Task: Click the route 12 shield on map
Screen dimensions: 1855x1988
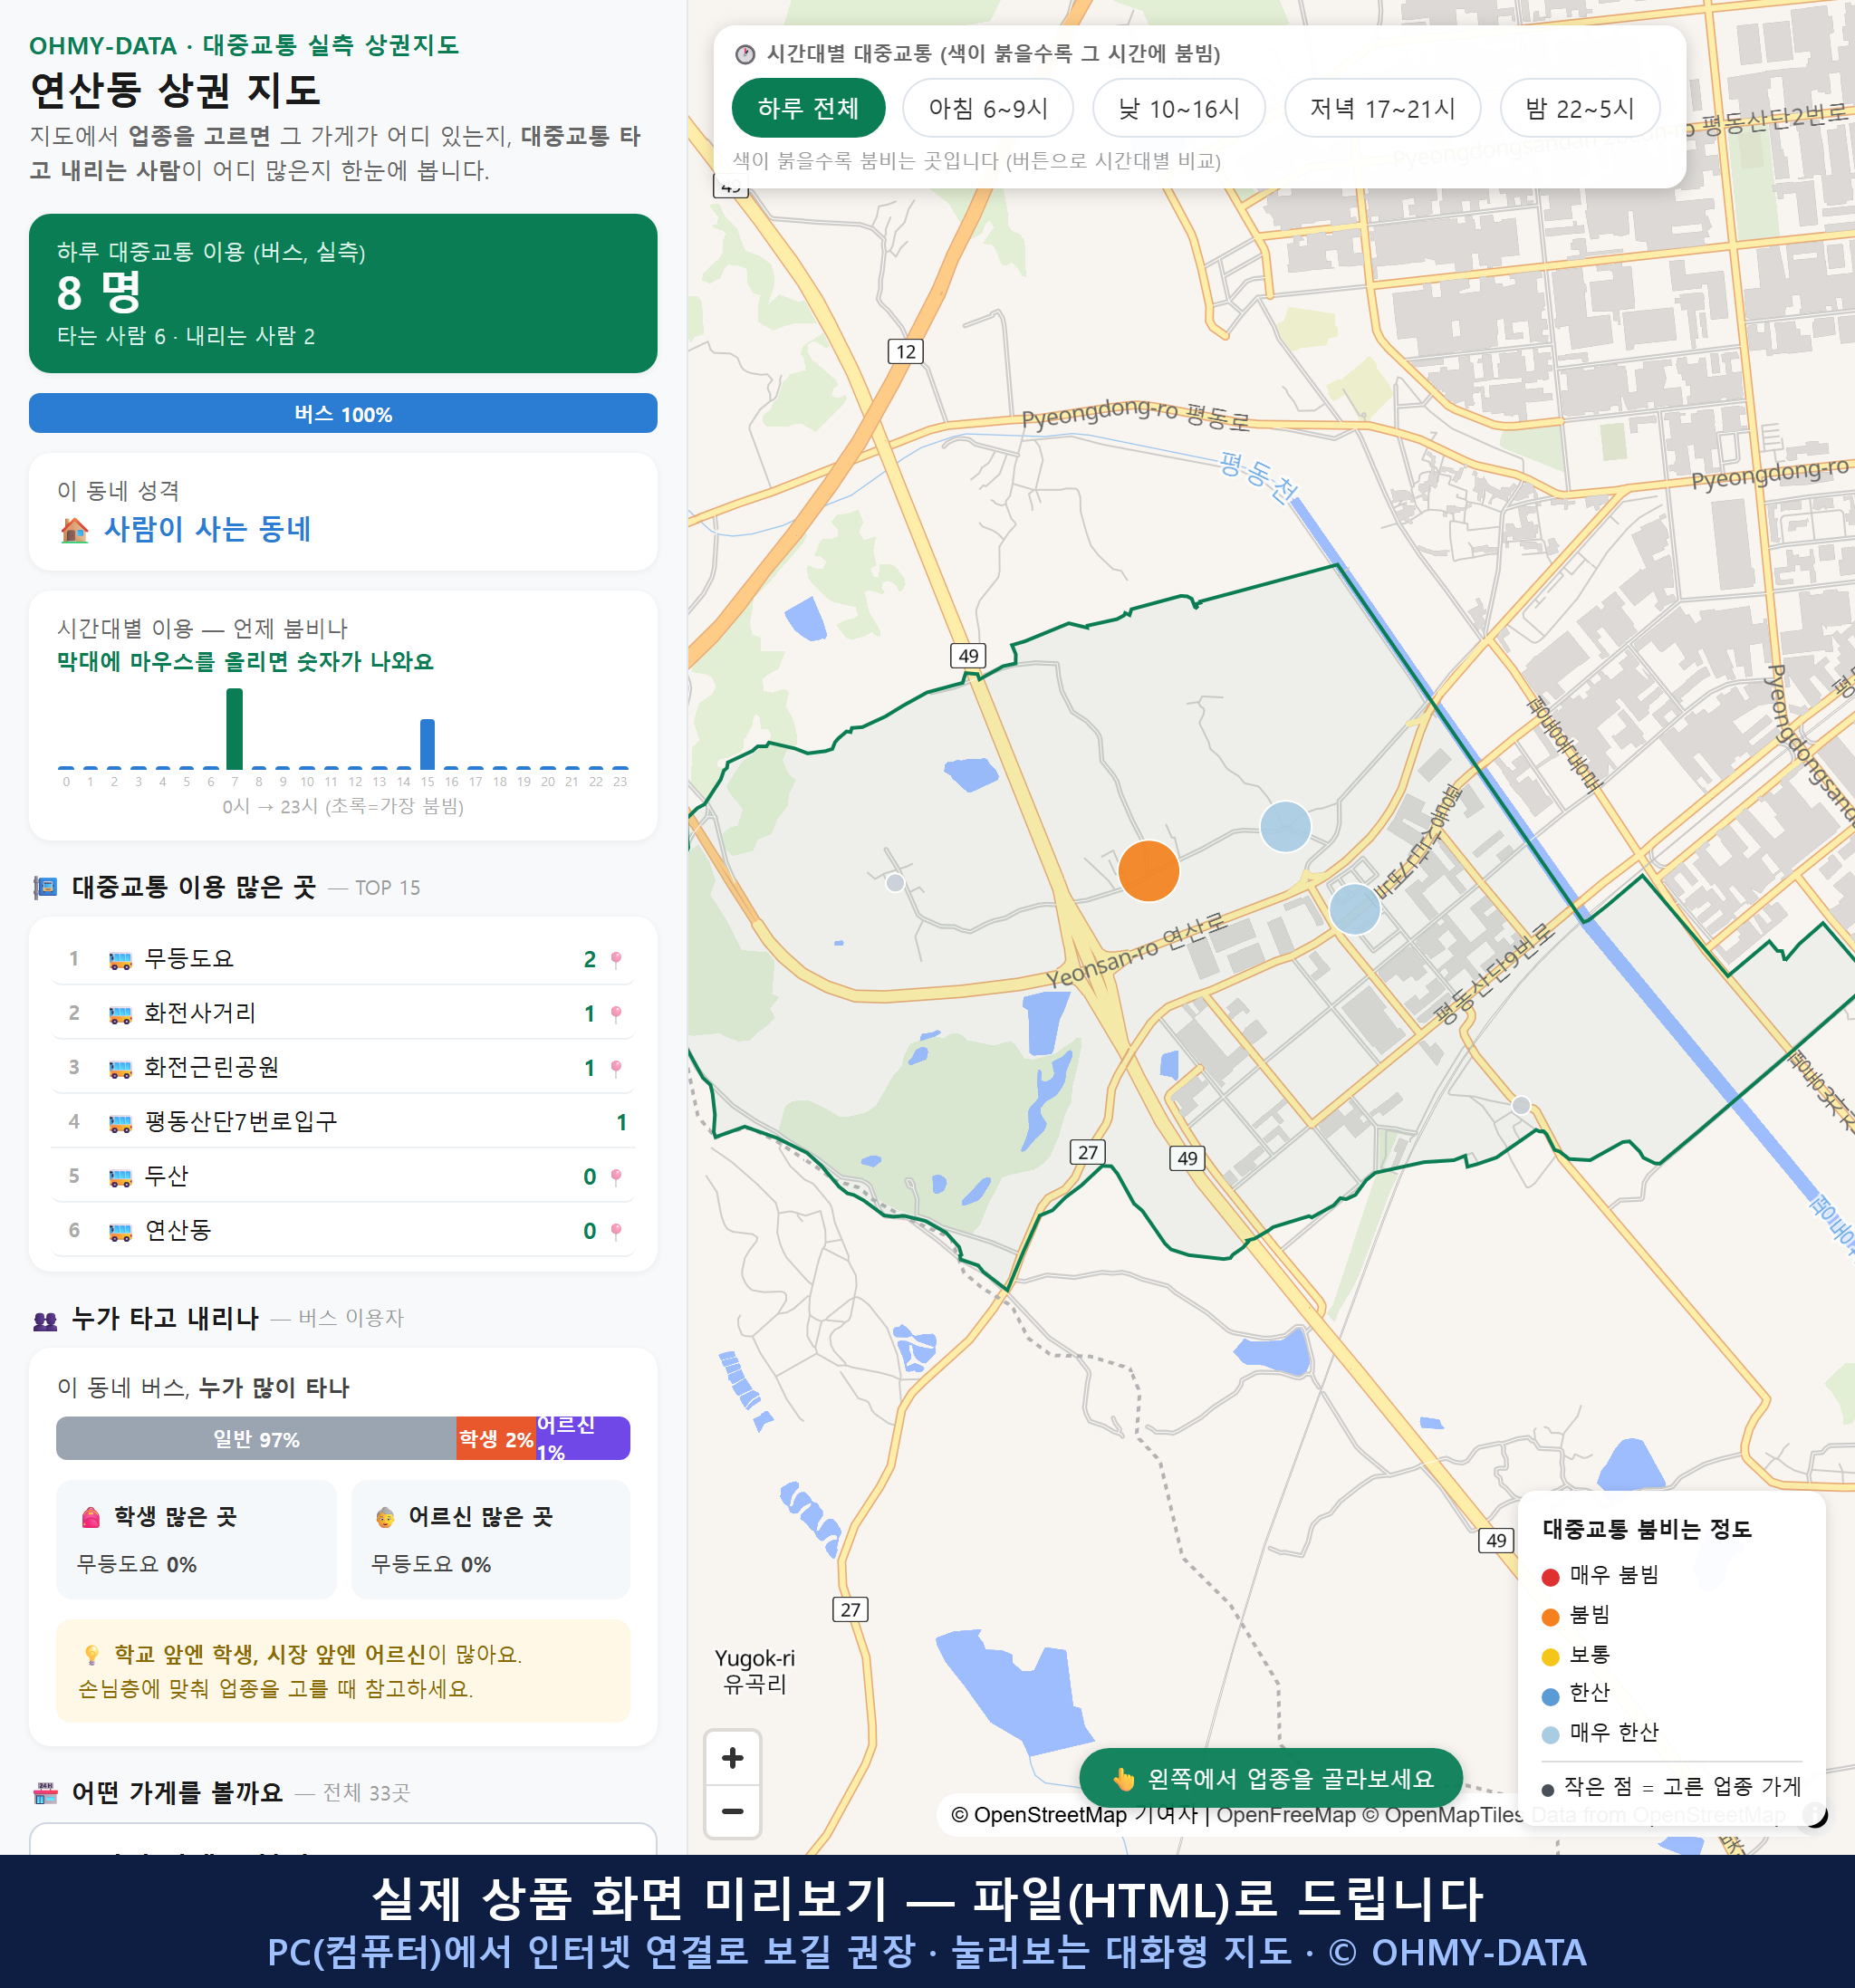Action: pyautogui.click(x=905, y=351)
